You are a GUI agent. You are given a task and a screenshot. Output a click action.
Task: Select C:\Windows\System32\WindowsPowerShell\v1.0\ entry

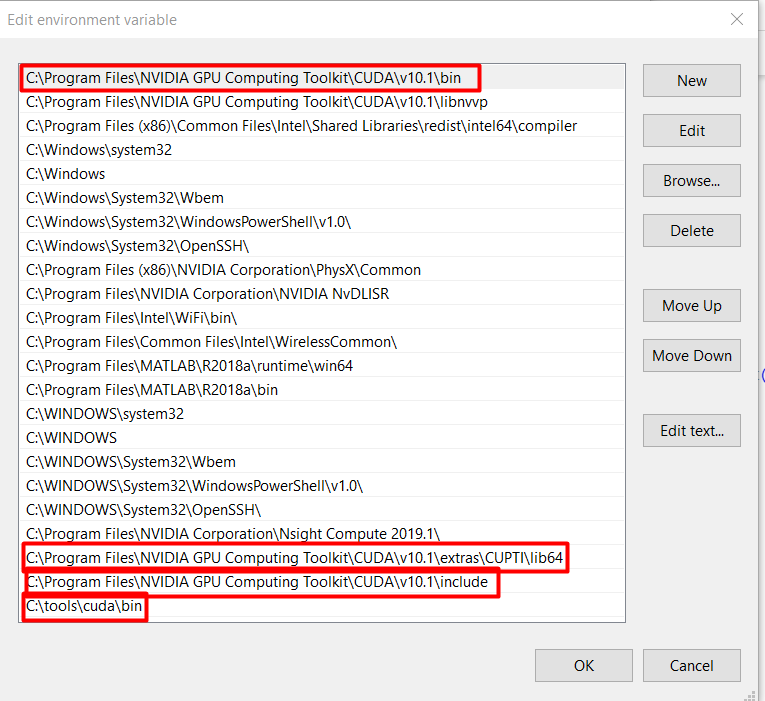pos(322,221)
